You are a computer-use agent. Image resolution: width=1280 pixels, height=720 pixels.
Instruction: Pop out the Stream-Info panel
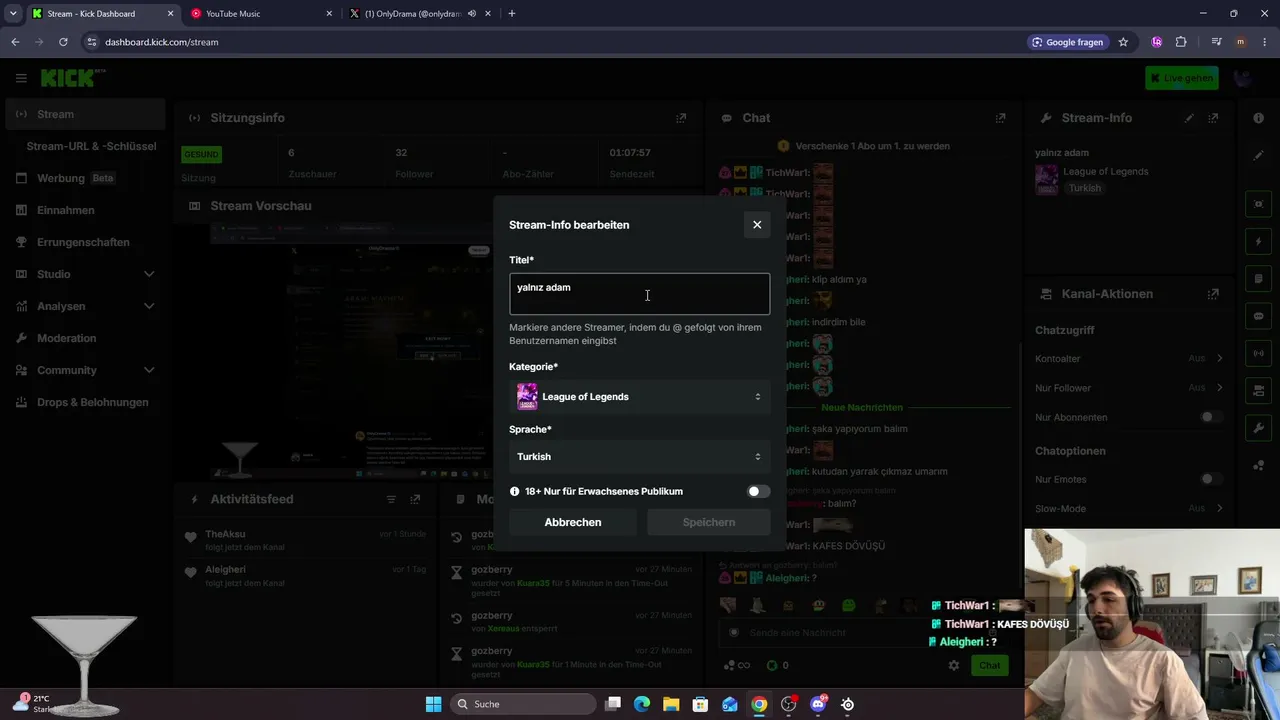pos(1213,118)
